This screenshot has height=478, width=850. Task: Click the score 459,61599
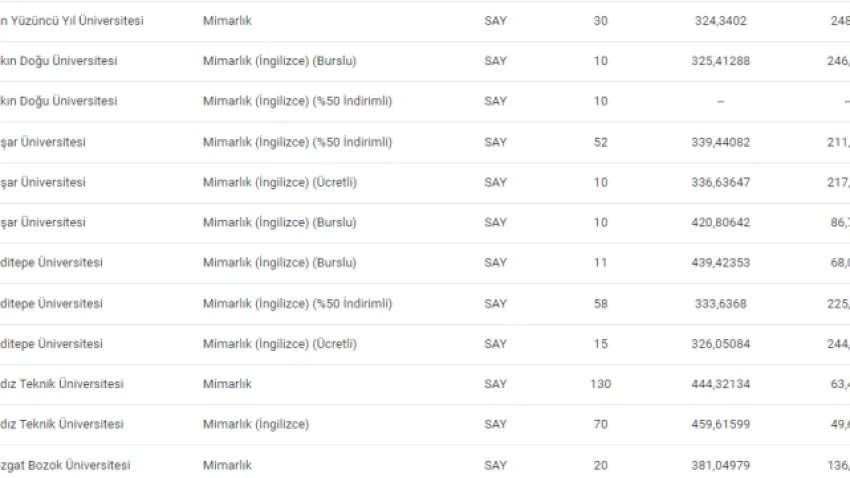(x=720, y=424)
